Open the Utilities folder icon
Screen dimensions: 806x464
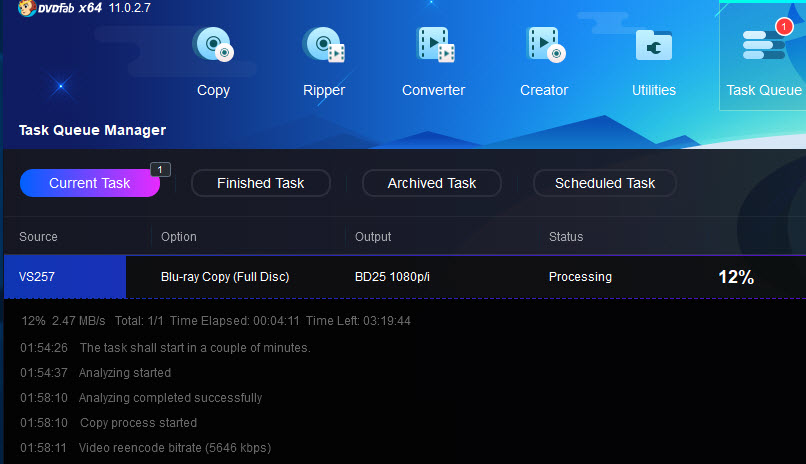653,45
